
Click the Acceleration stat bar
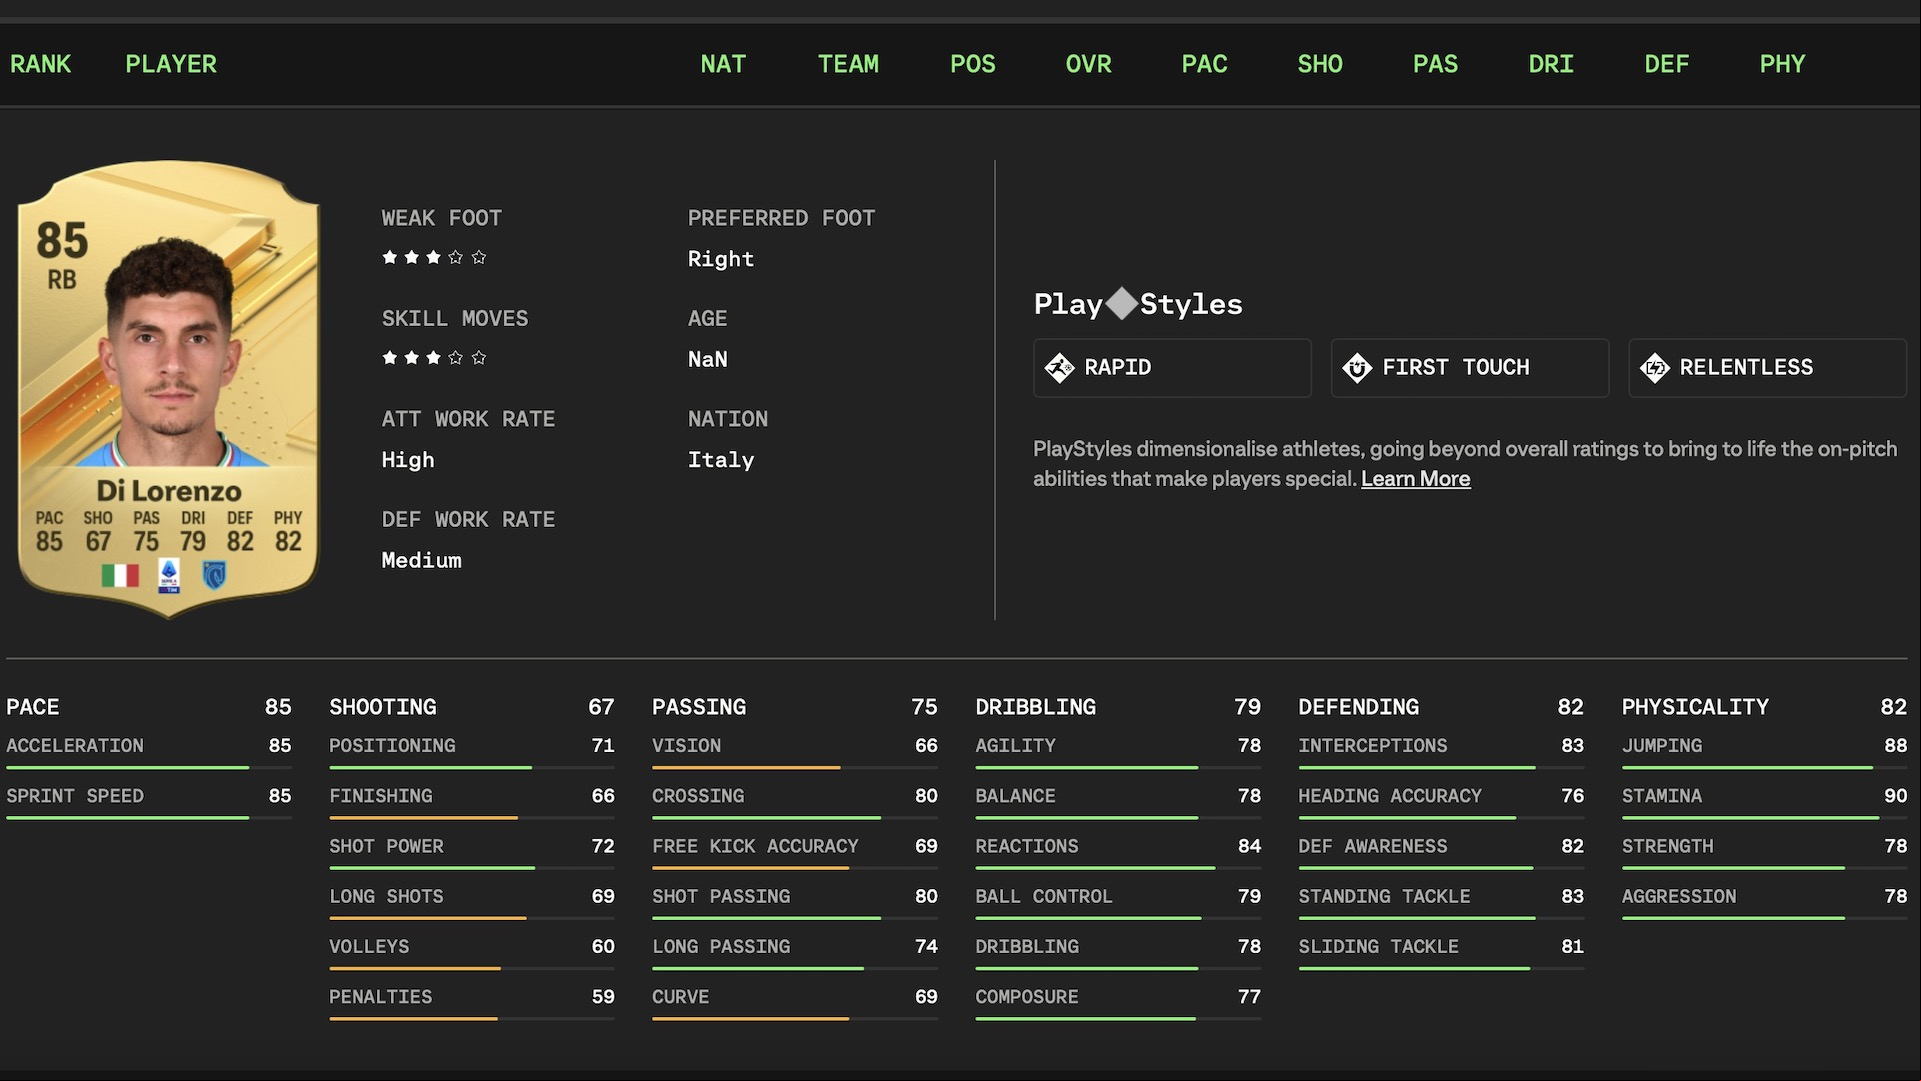coord(149,768)
